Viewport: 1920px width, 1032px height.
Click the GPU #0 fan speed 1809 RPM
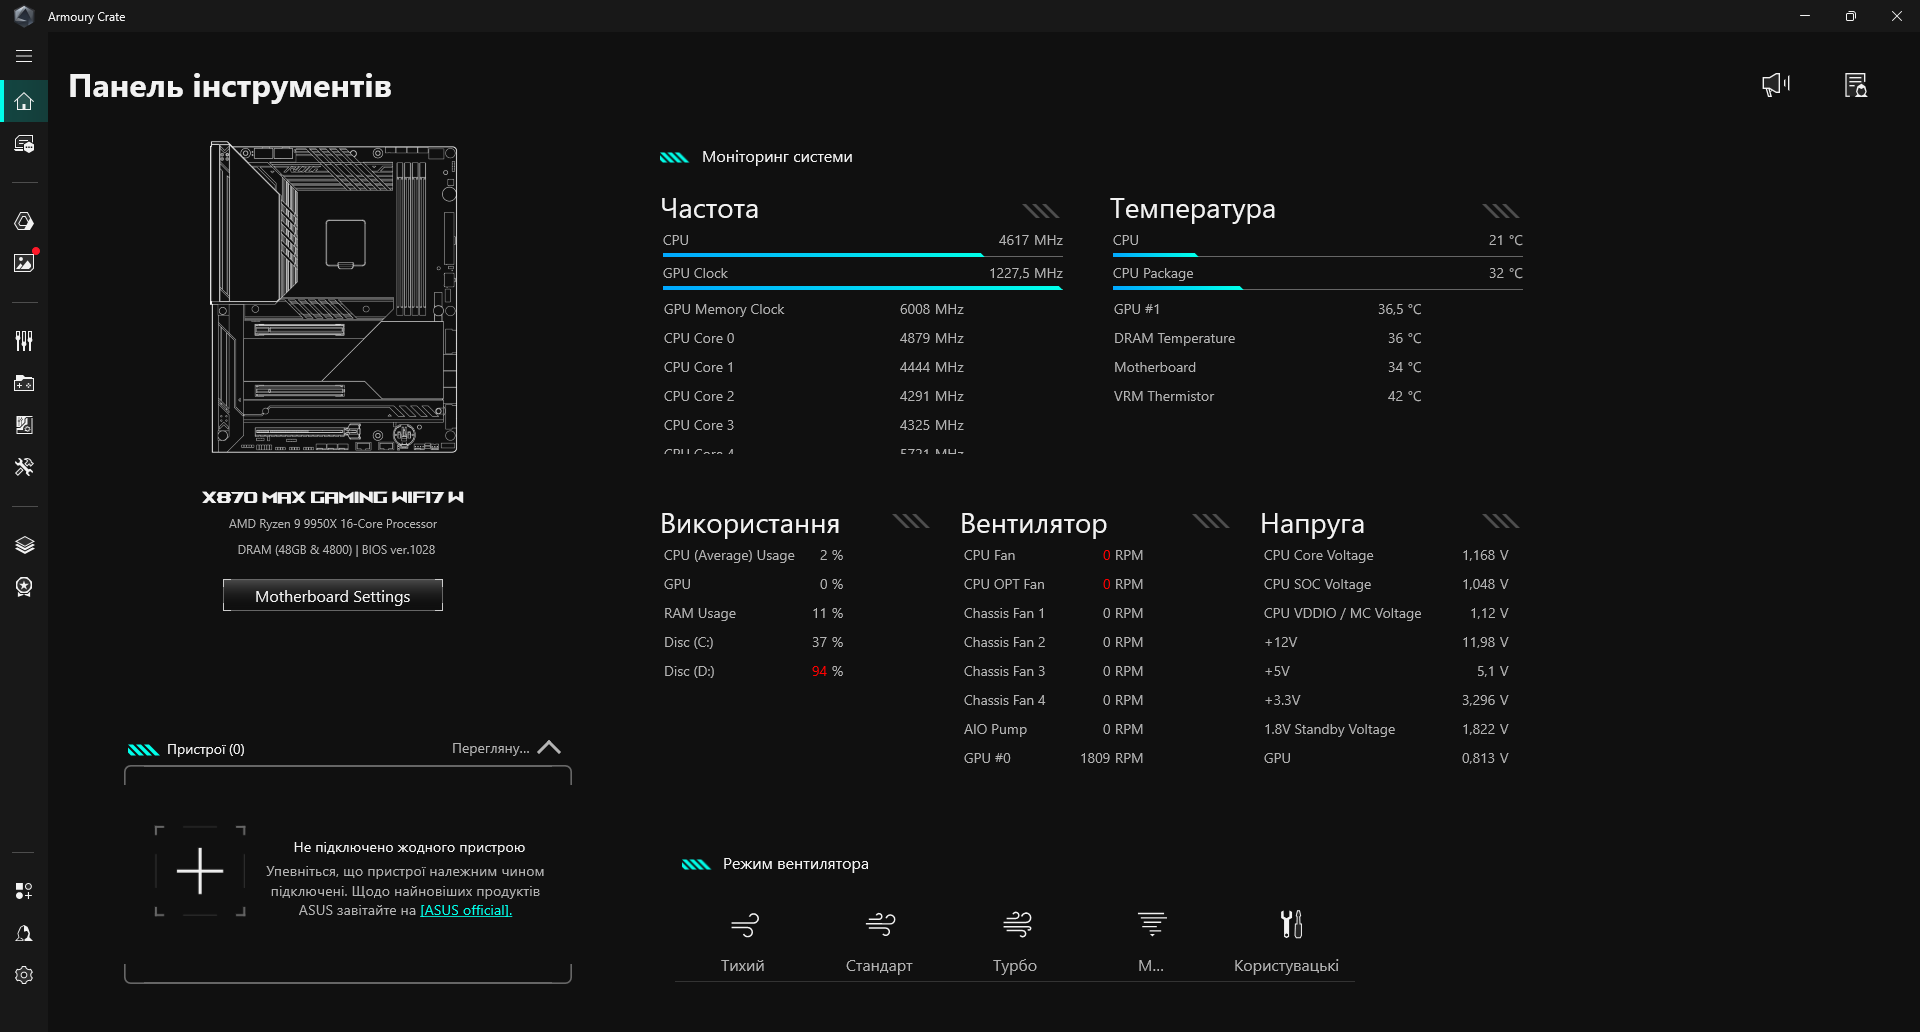click(1111, 759)
